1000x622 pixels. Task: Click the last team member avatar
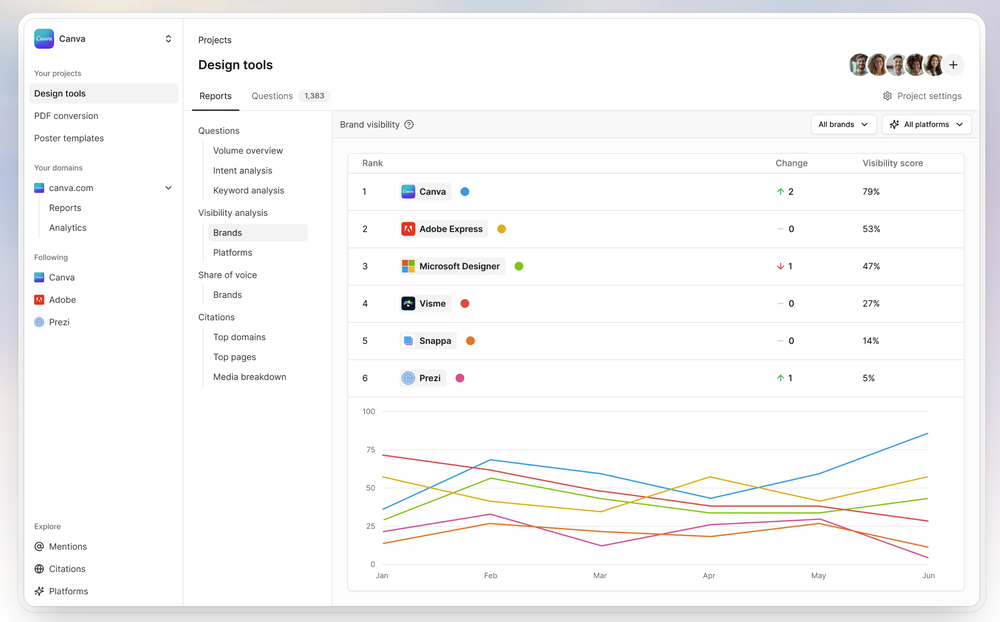tap(934, 64)
